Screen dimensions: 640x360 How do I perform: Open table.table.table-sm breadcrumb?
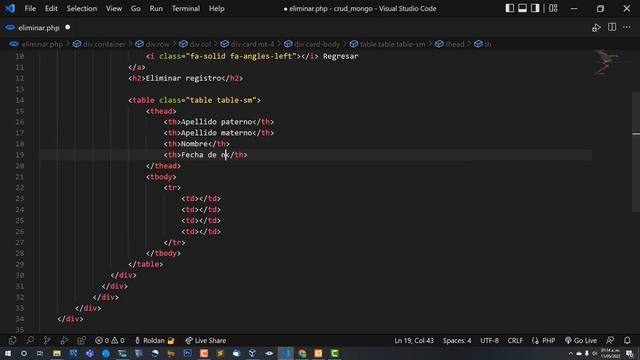(392, 44)
